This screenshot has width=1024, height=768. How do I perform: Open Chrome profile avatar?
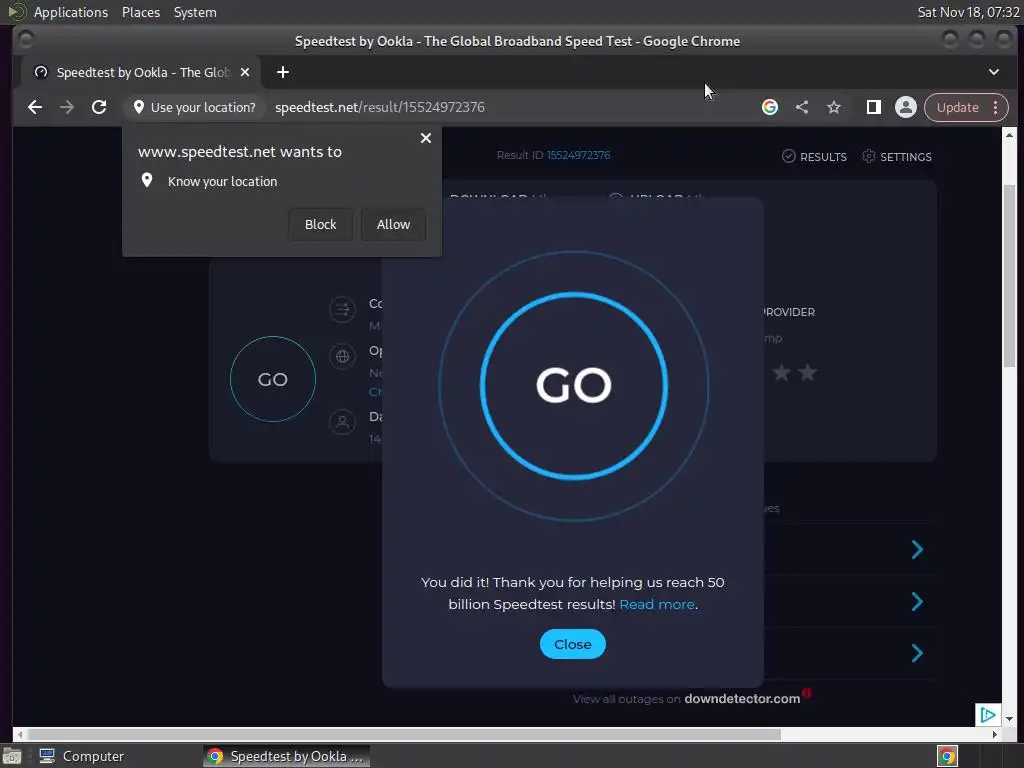click(x=906, y=107)
